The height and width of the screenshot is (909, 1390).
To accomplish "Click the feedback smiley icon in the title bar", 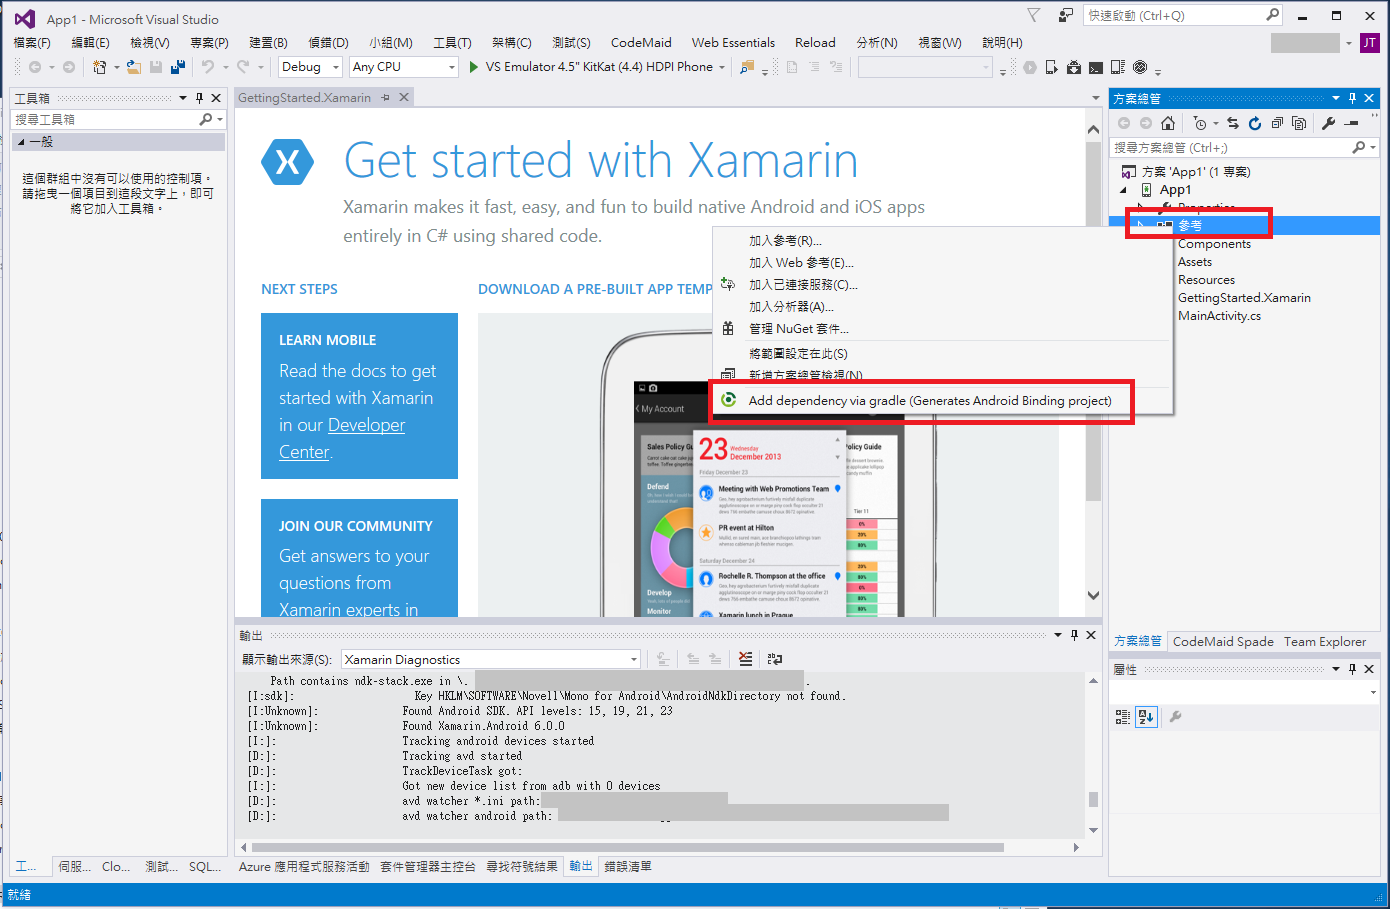I will click(x=1066, y=15).
